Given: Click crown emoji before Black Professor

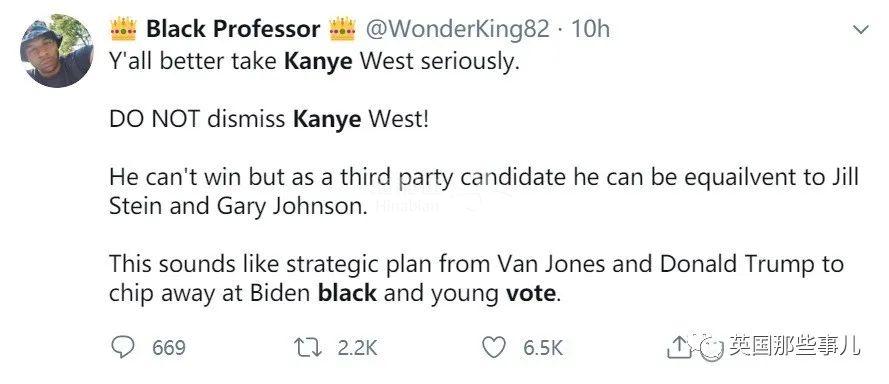Looking at the screenshot, I should tap(124, 28).
